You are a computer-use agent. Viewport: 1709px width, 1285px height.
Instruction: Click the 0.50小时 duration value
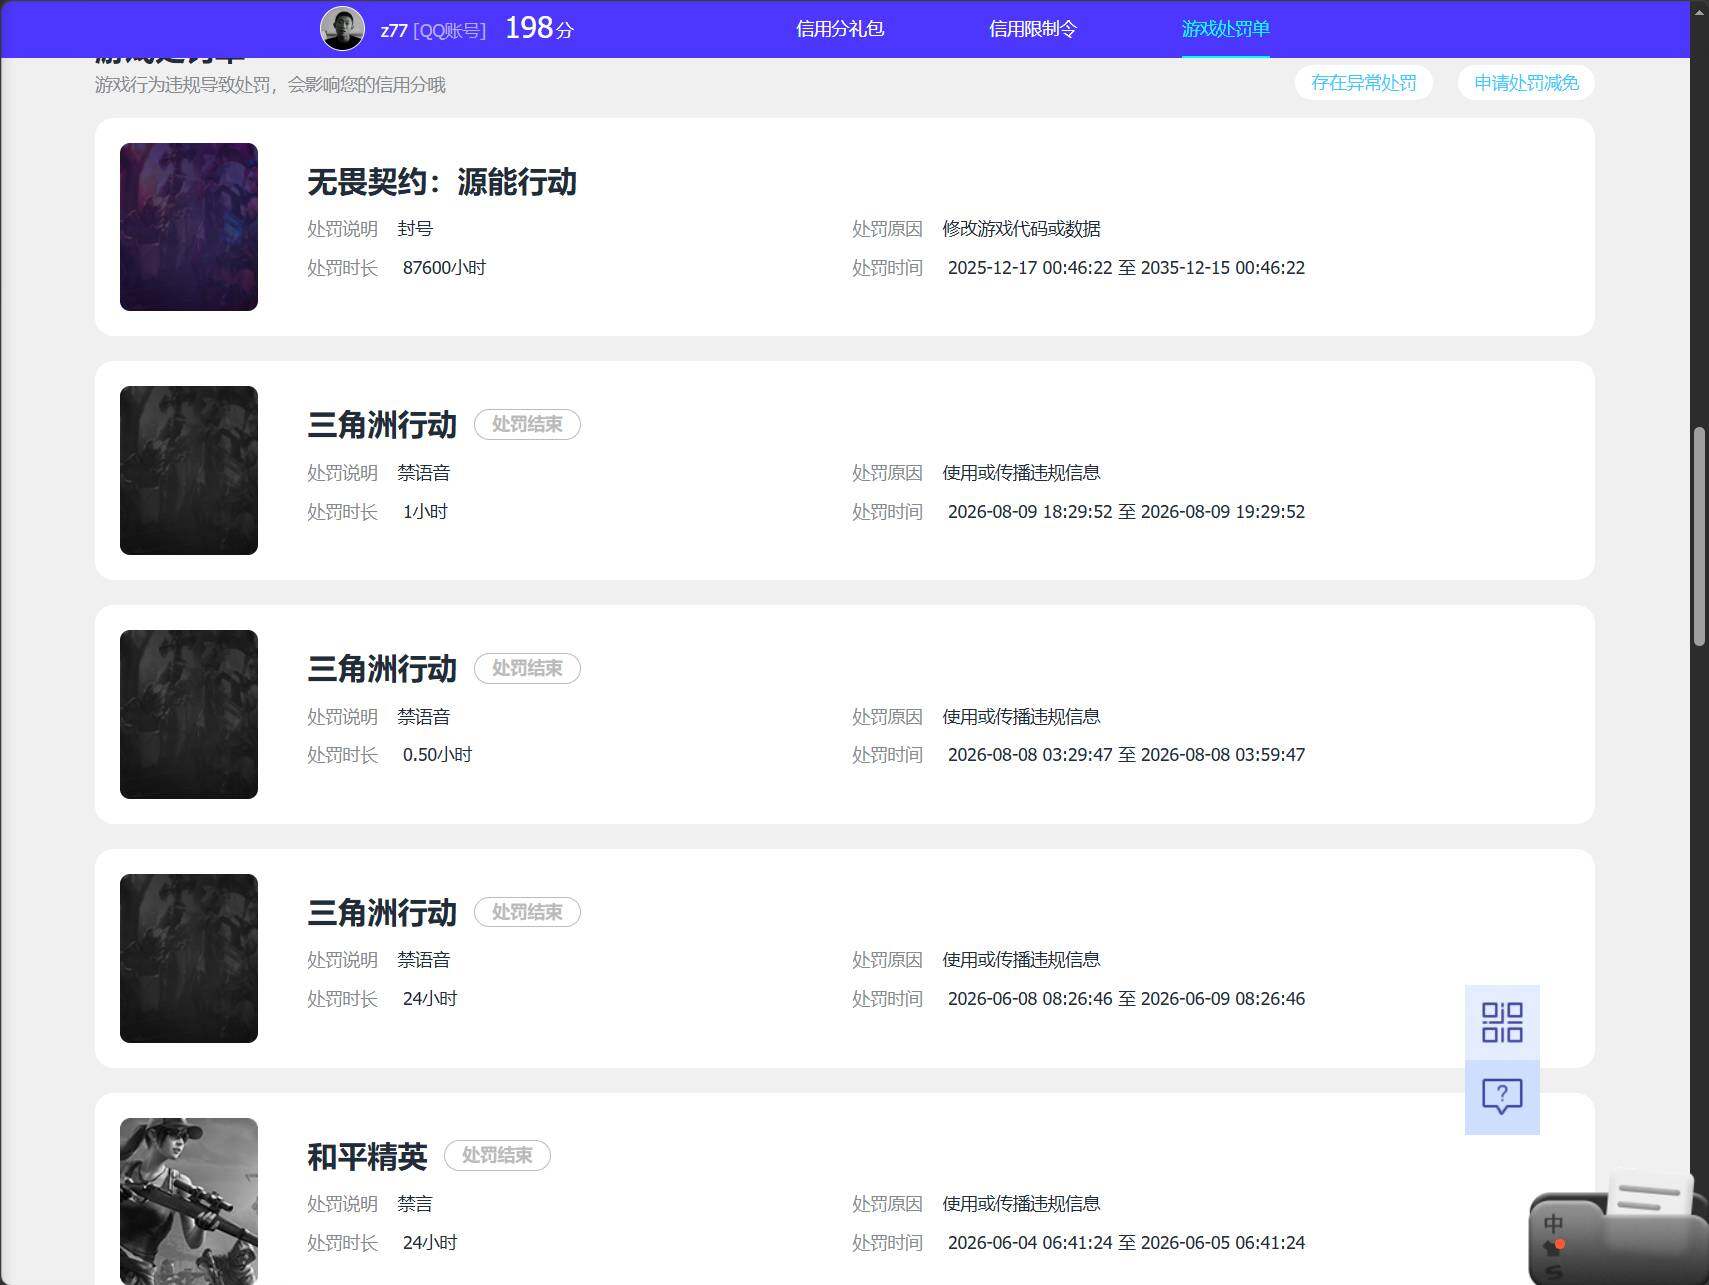437,755
